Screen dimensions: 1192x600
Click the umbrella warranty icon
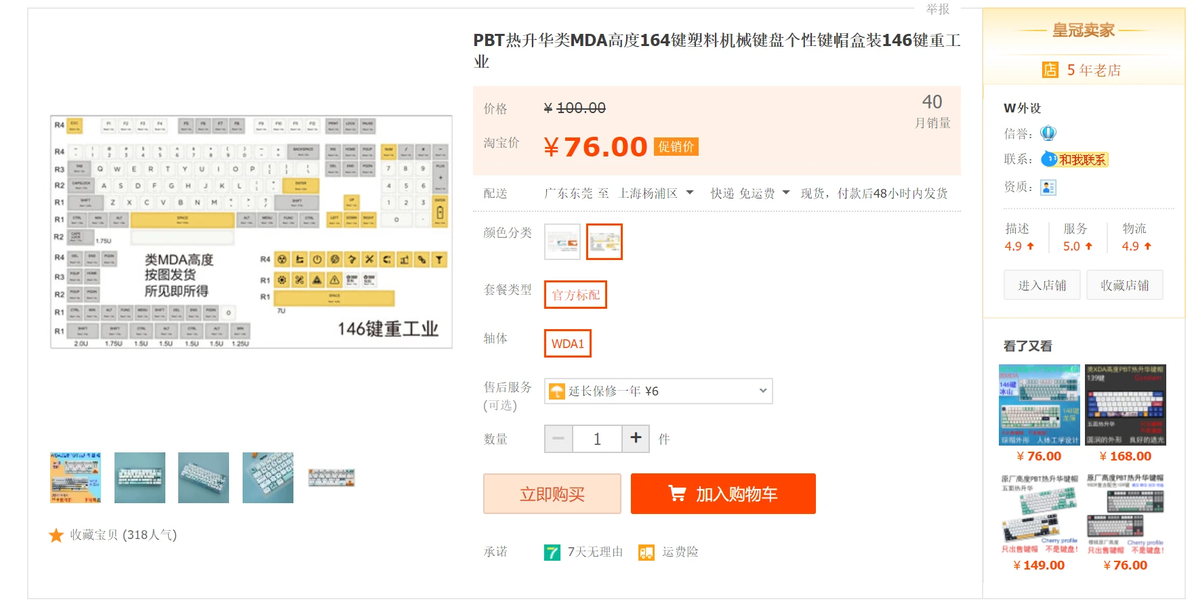coord(557,391)
